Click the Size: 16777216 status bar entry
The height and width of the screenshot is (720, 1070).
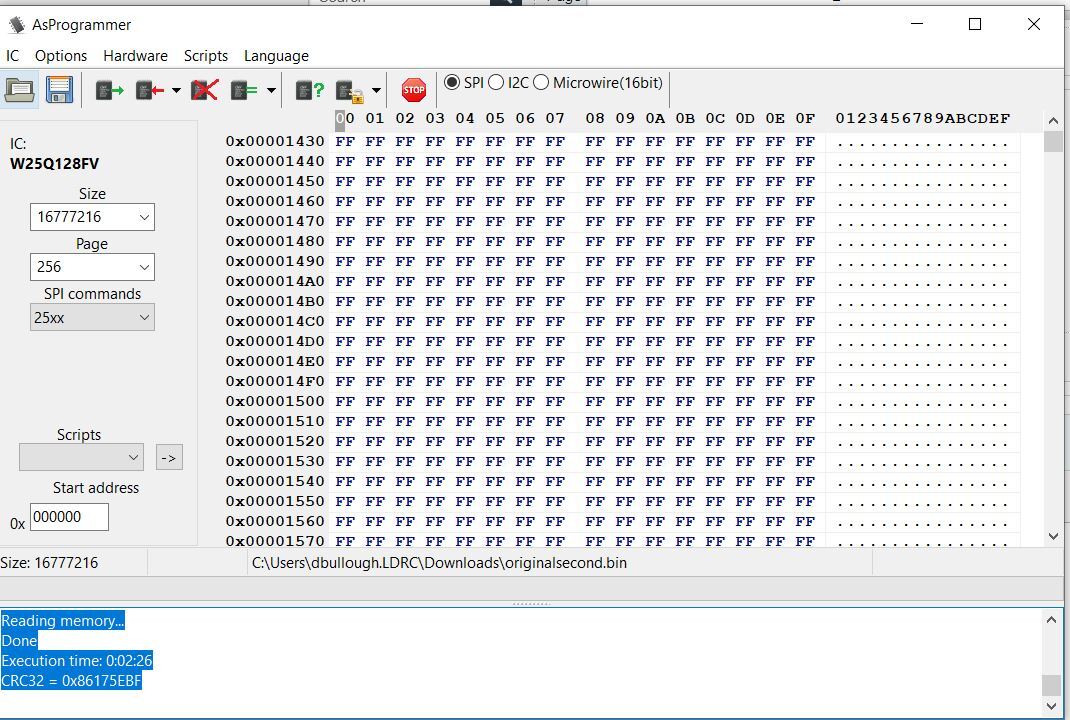tap(49, 563)
